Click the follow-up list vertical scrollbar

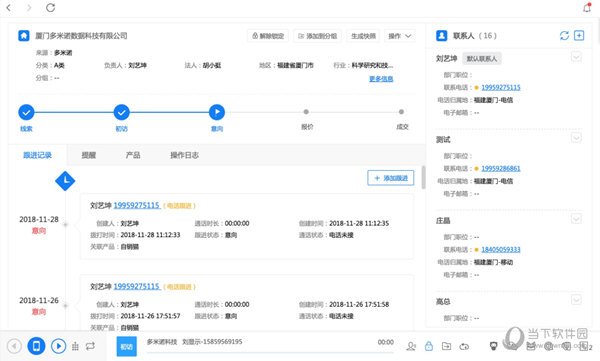pyautogui.click(x=423, y=177)
